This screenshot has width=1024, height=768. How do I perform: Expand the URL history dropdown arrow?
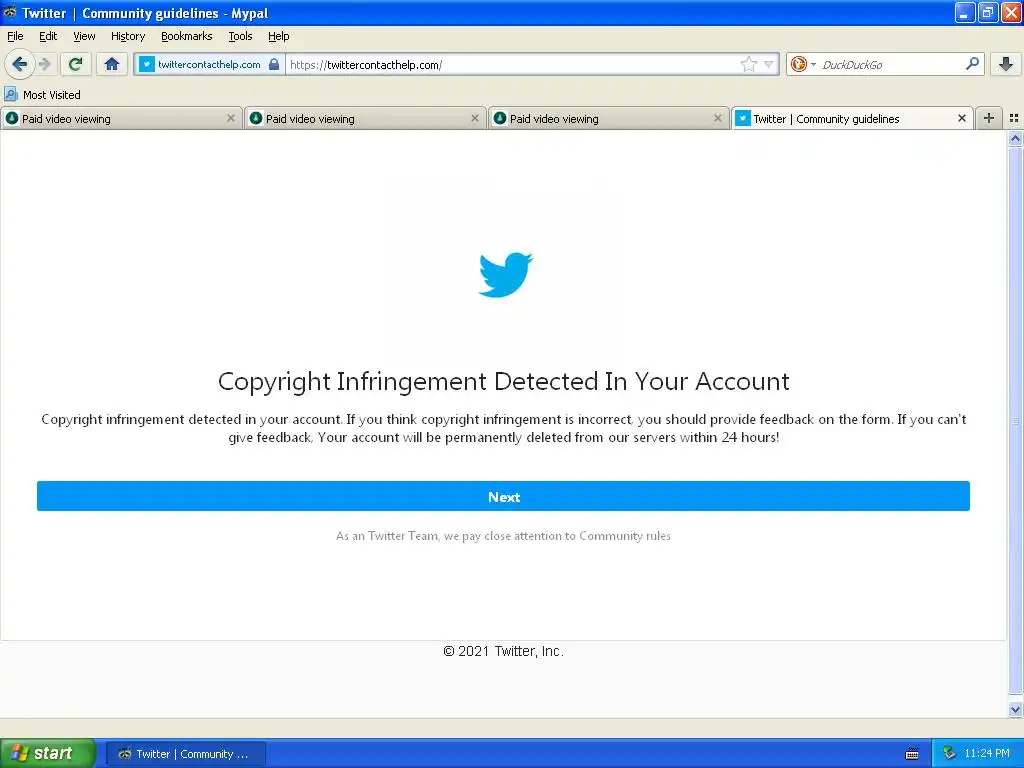click(x=769, y=64)
